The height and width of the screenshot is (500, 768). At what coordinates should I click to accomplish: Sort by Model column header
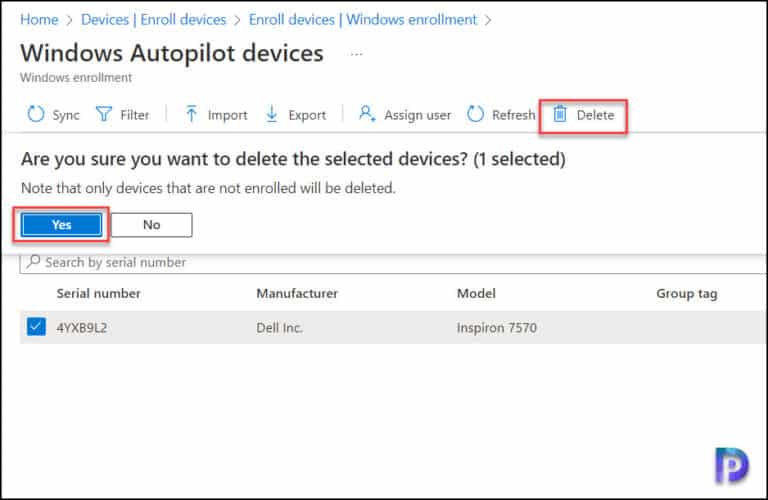click(476, 293)
